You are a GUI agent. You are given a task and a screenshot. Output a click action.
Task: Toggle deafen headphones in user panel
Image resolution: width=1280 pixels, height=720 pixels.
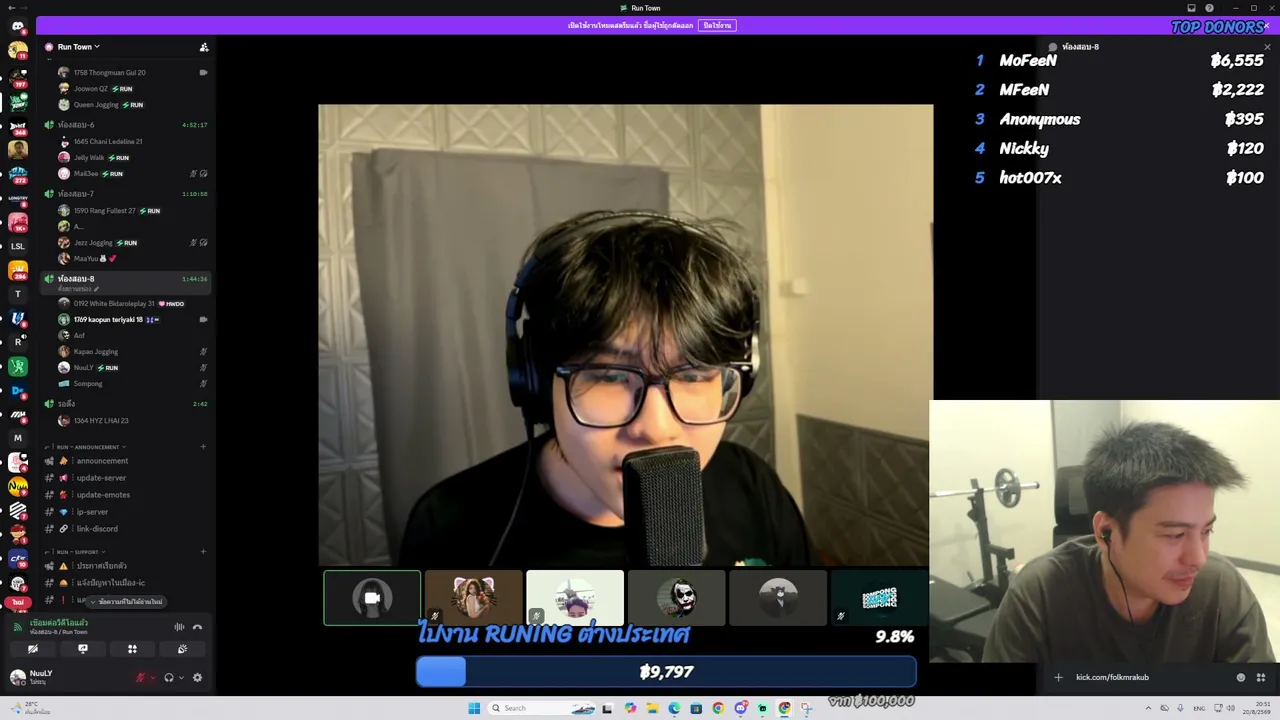(x=168, y=677)
